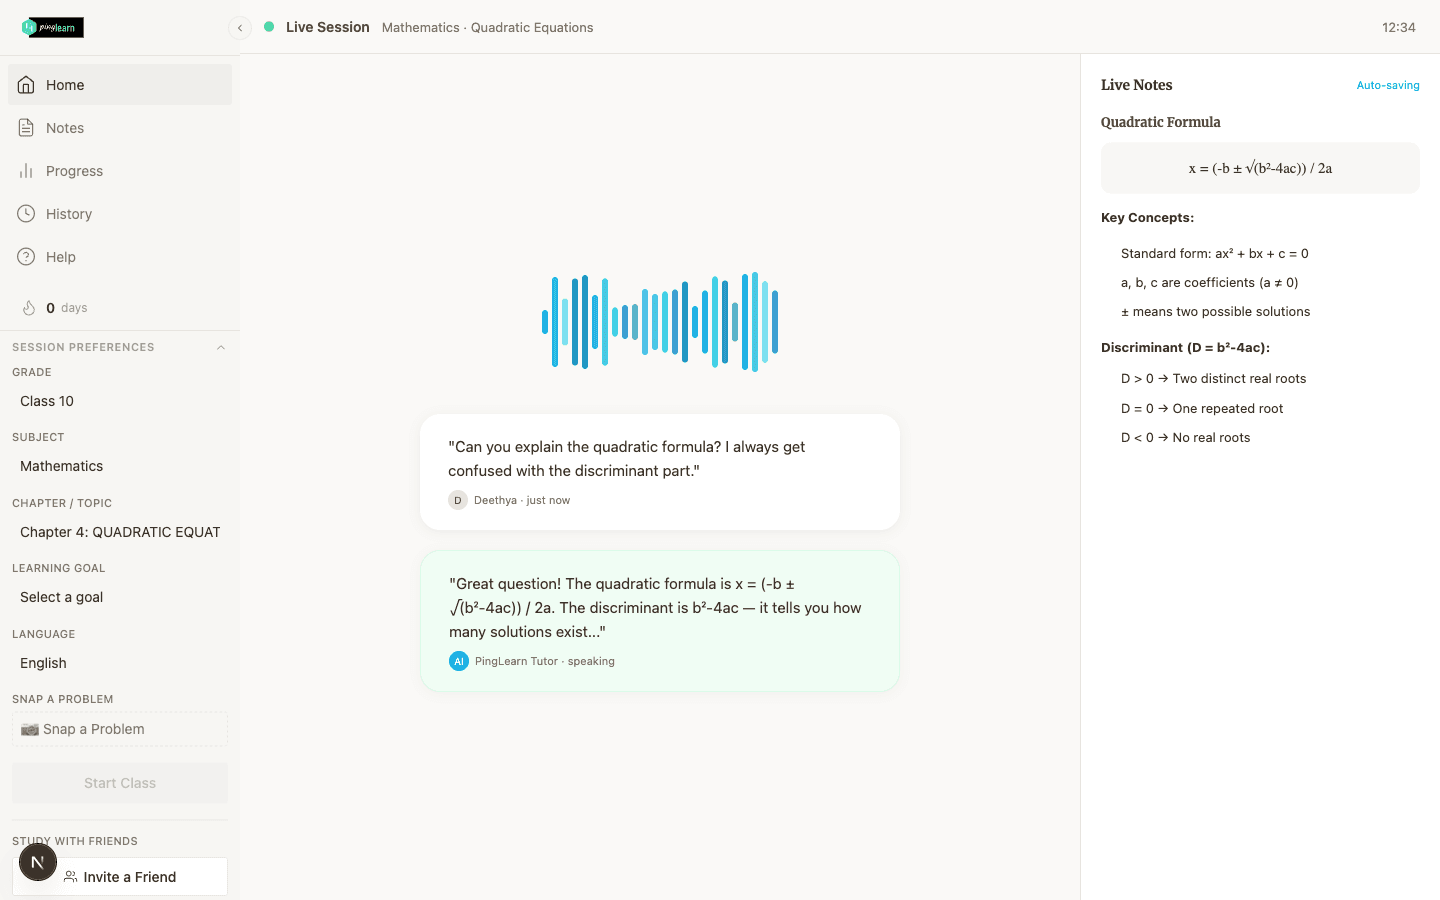Viewport: 1440px width, 900px height.
Task: Click the Auto-saving status in Live Notes
Action: pos(1388,85)
